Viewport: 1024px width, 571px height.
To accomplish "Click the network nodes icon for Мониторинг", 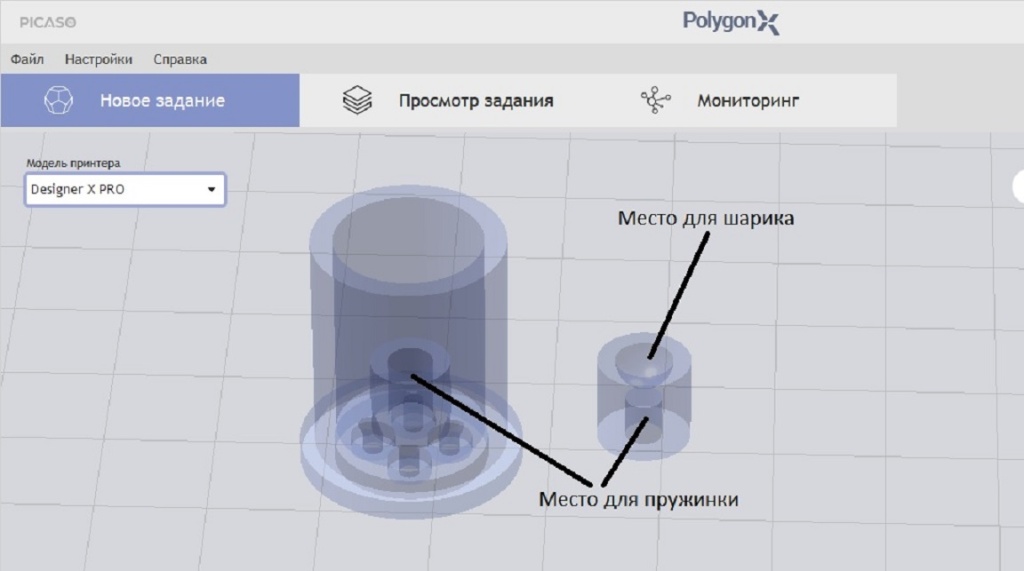I will point(655,100).
